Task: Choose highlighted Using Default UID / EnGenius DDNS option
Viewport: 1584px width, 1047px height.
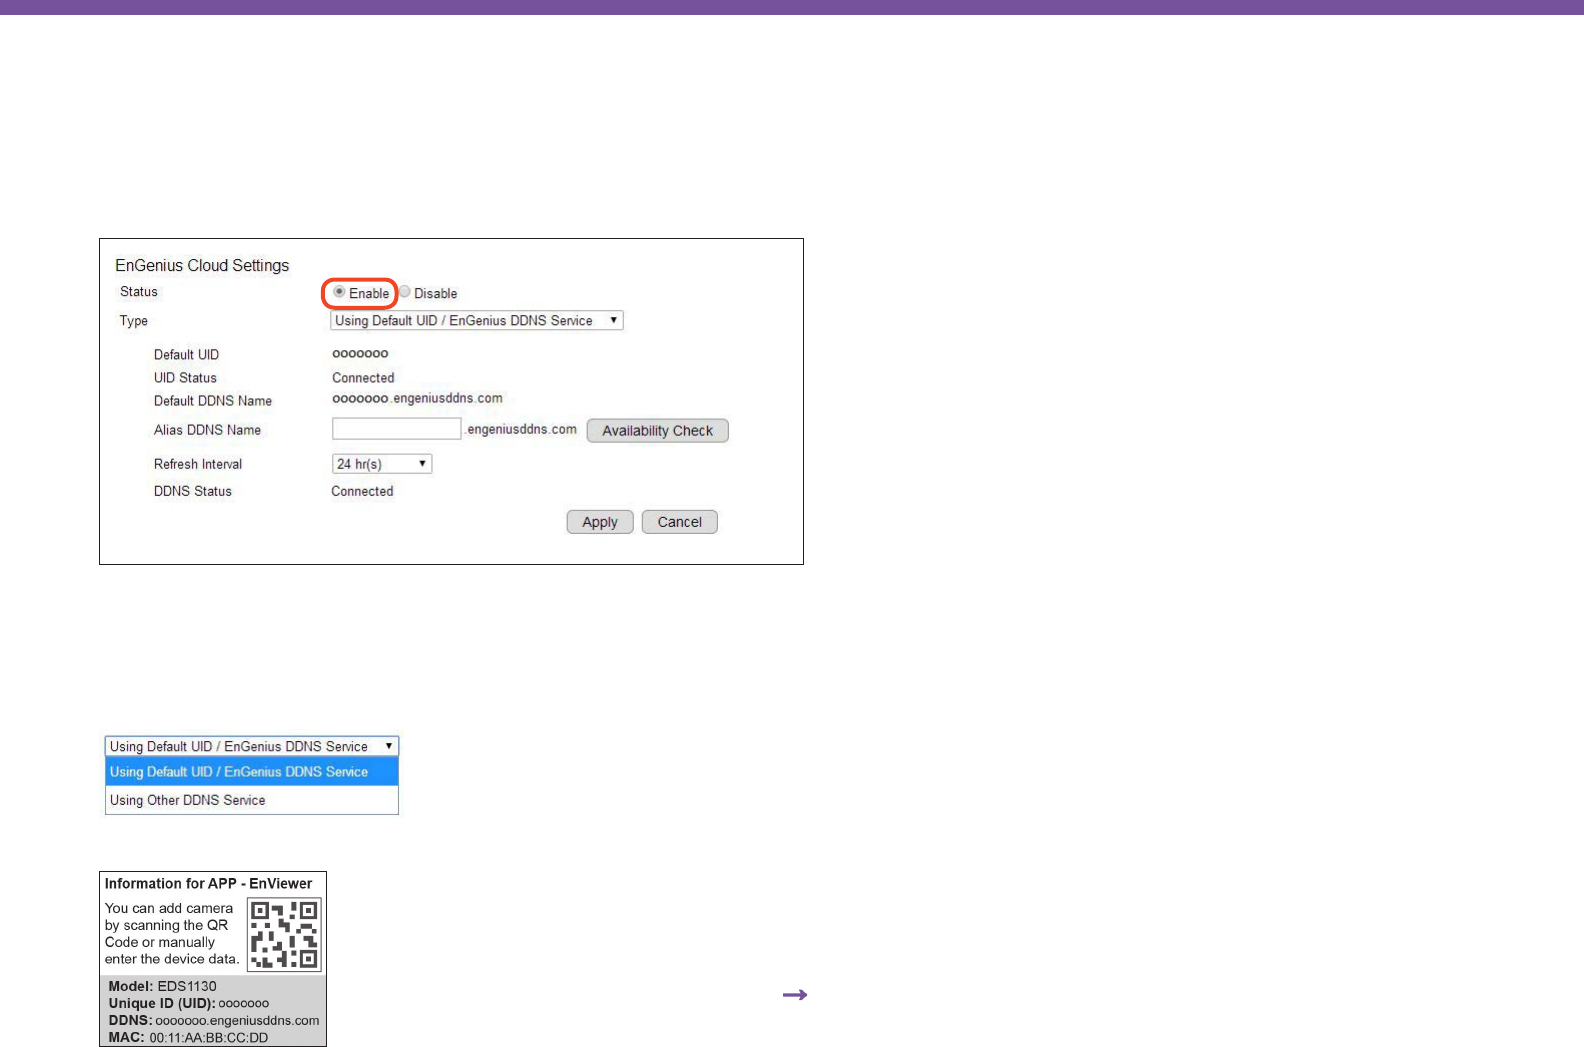Action: 252,772
